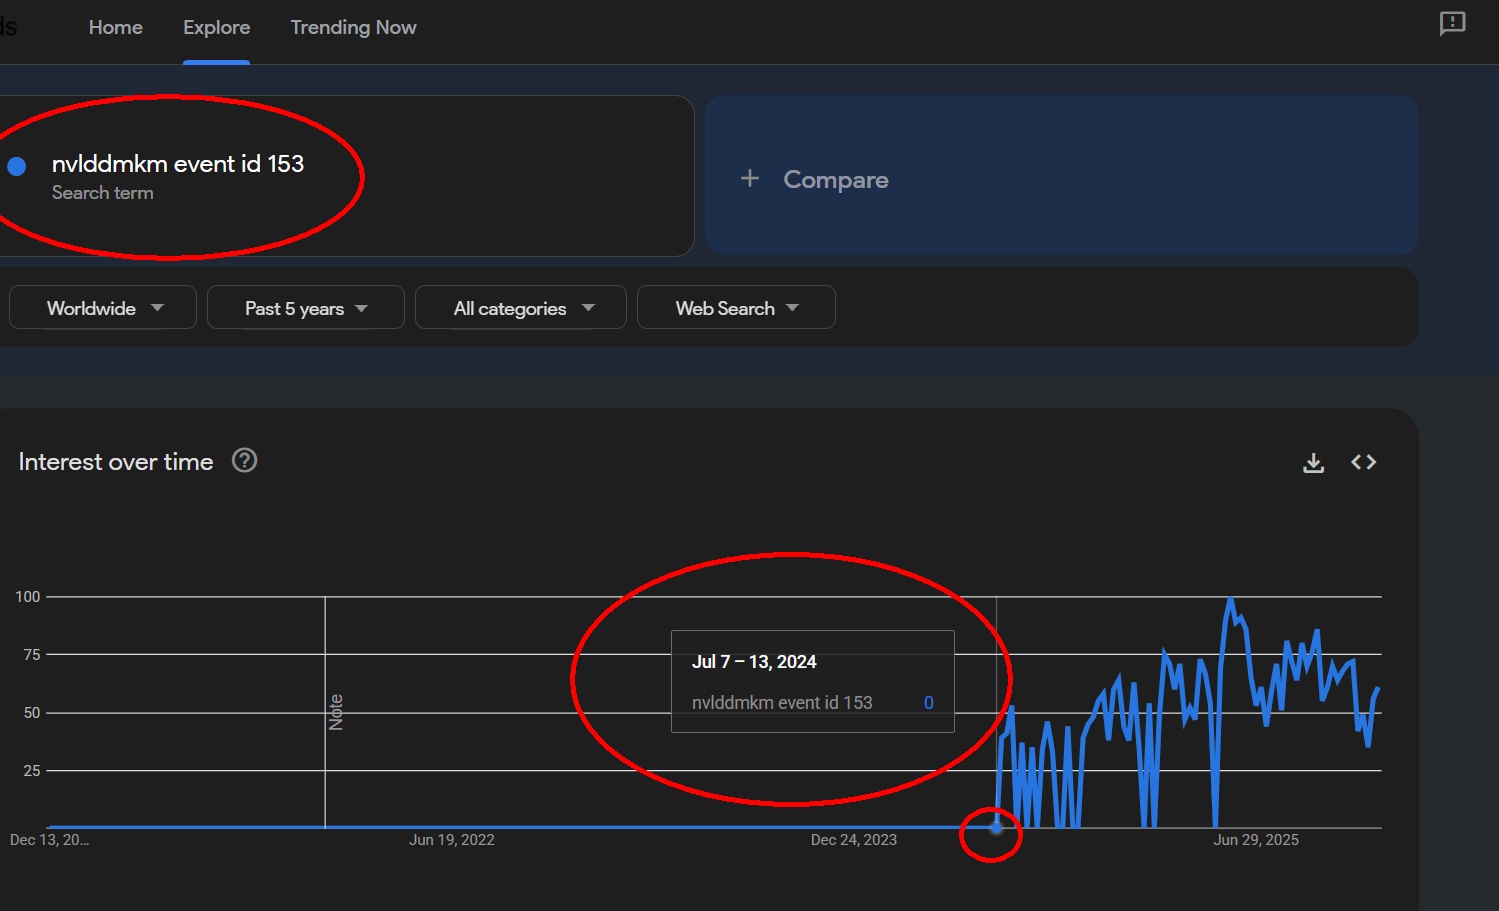Viewport: 1499px width, 911px height.
Task: Click the Jul 7 – 13, 2024 data point
Action: point(996,827)
